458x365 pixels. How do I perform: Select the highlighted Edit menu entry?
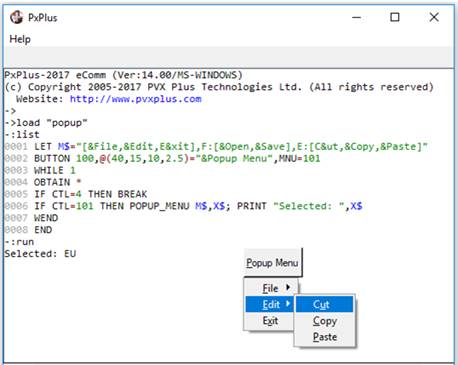270,304
